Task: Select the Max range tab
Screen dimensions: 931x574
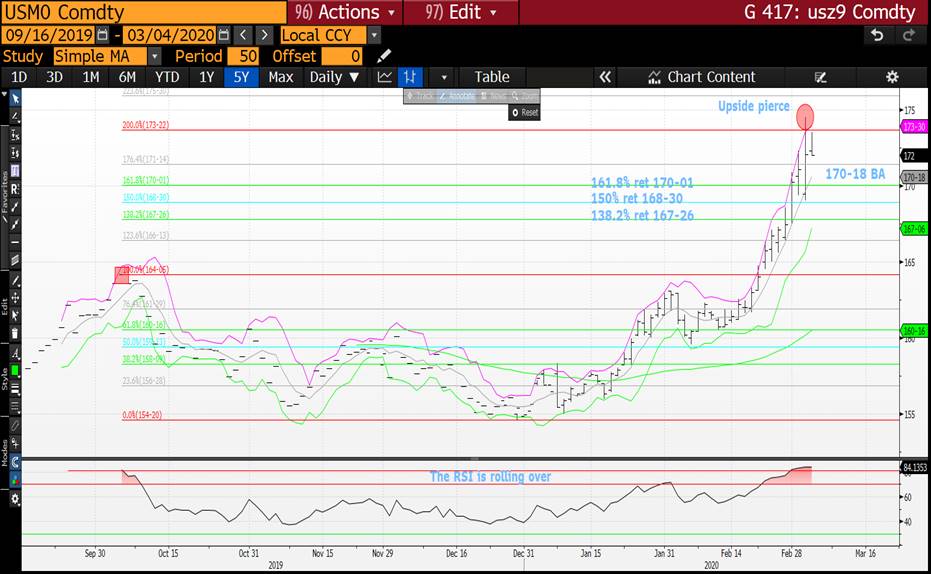Action: [x=280, y=77]
